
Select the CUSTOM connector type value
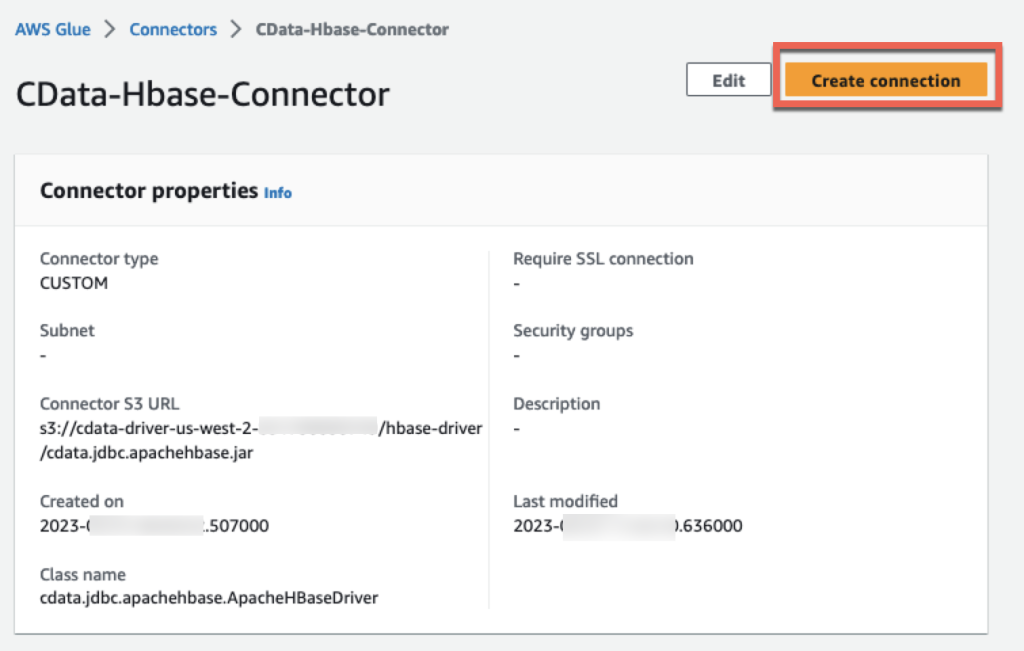click(x=74, y=283)
